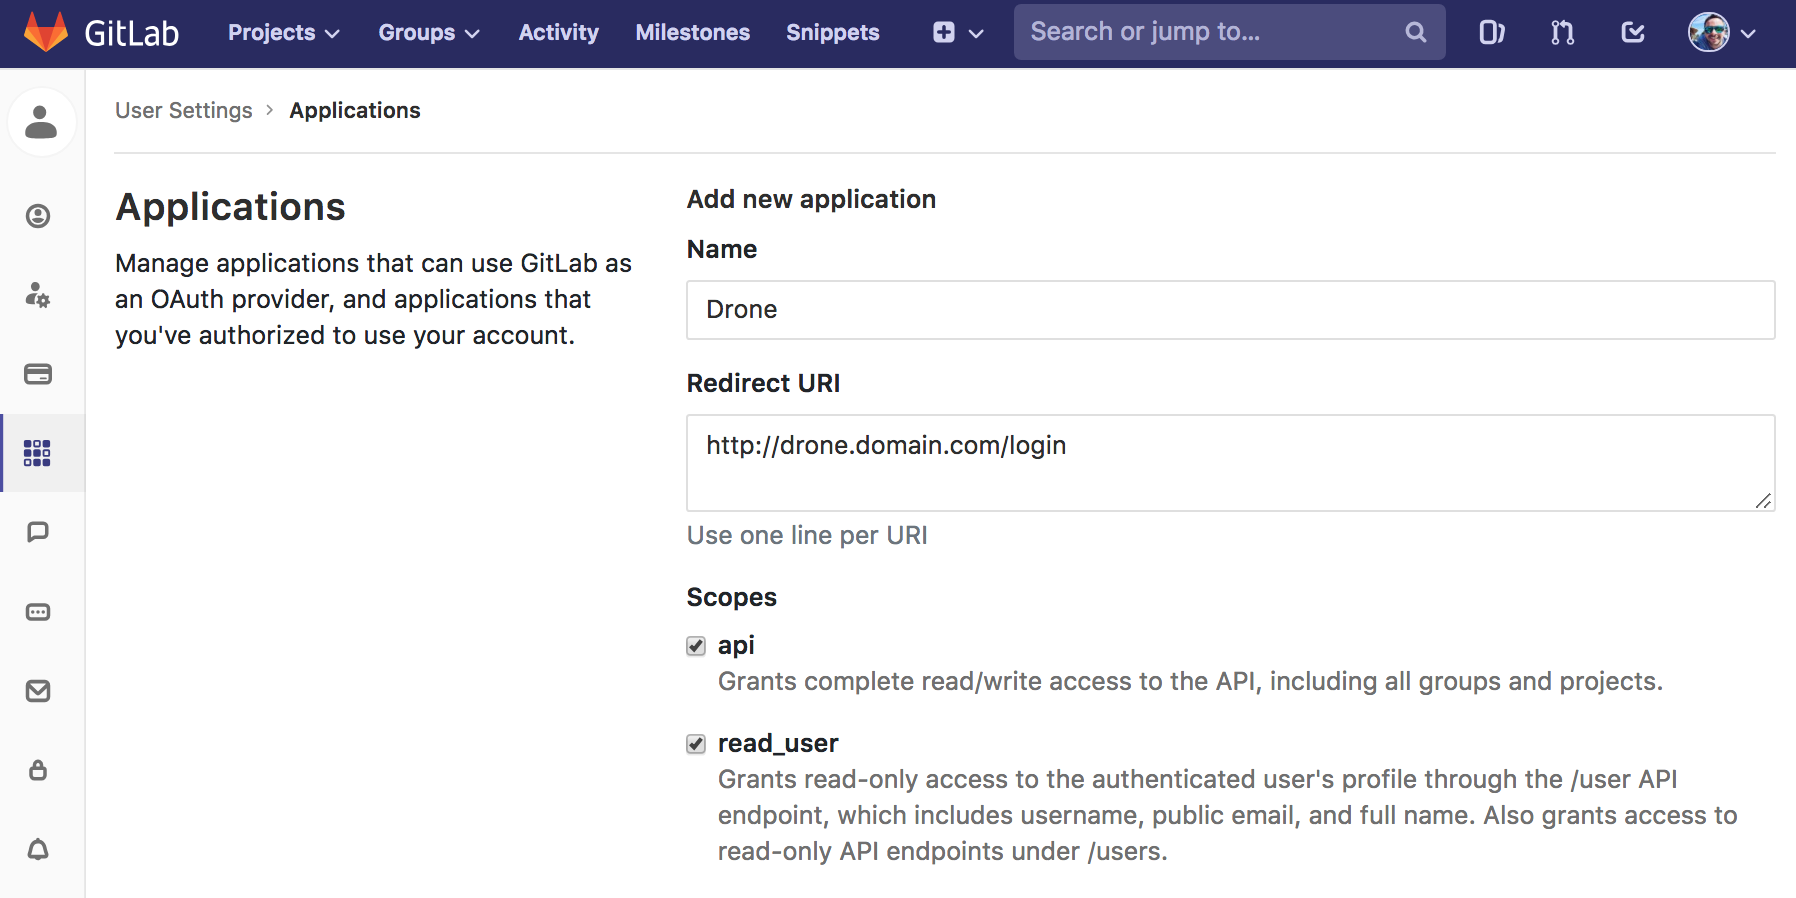Viewport: 1796px width, 898px height.
Task: Open the user avatar dropdown
Action: pos(1722,33)
